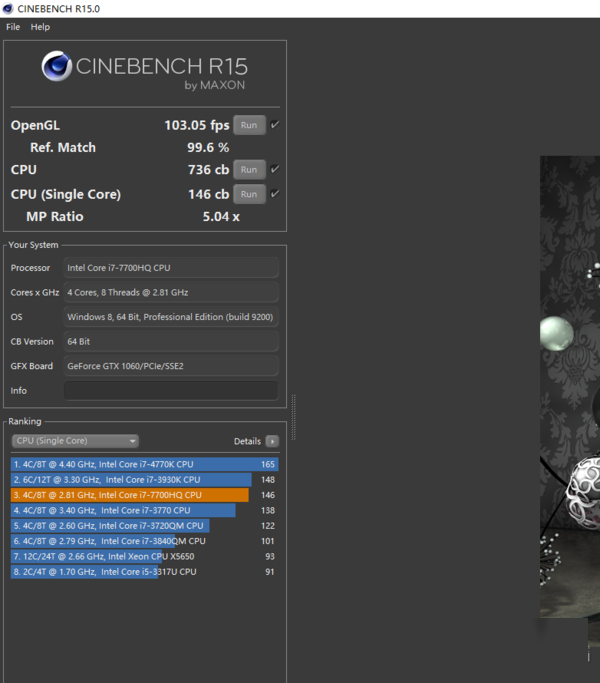Select ranking row 1 i7-4770K CPU
The image size is (600, 683).
pyautogui.click(x=145, y=464)
